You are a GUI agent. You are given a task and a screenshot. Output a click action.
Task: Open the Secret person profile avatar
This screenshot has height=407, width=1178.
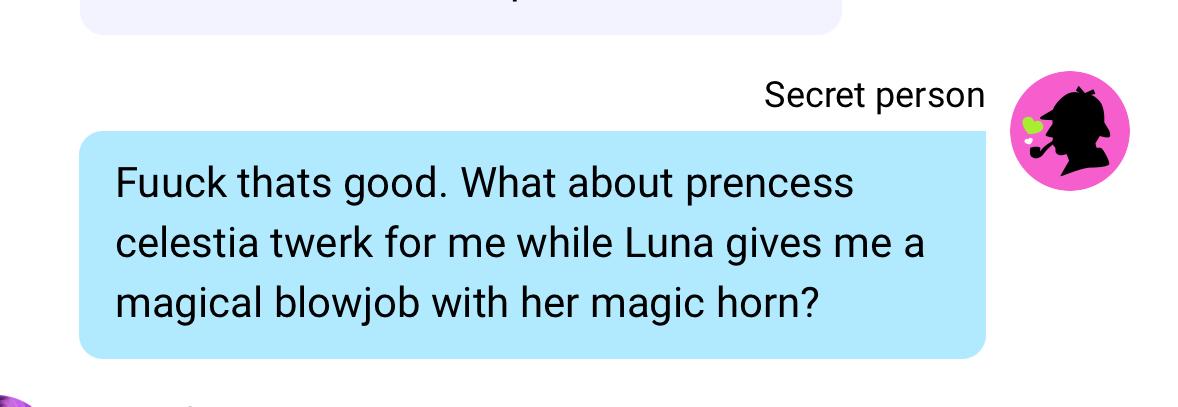tap(1069, 131)
